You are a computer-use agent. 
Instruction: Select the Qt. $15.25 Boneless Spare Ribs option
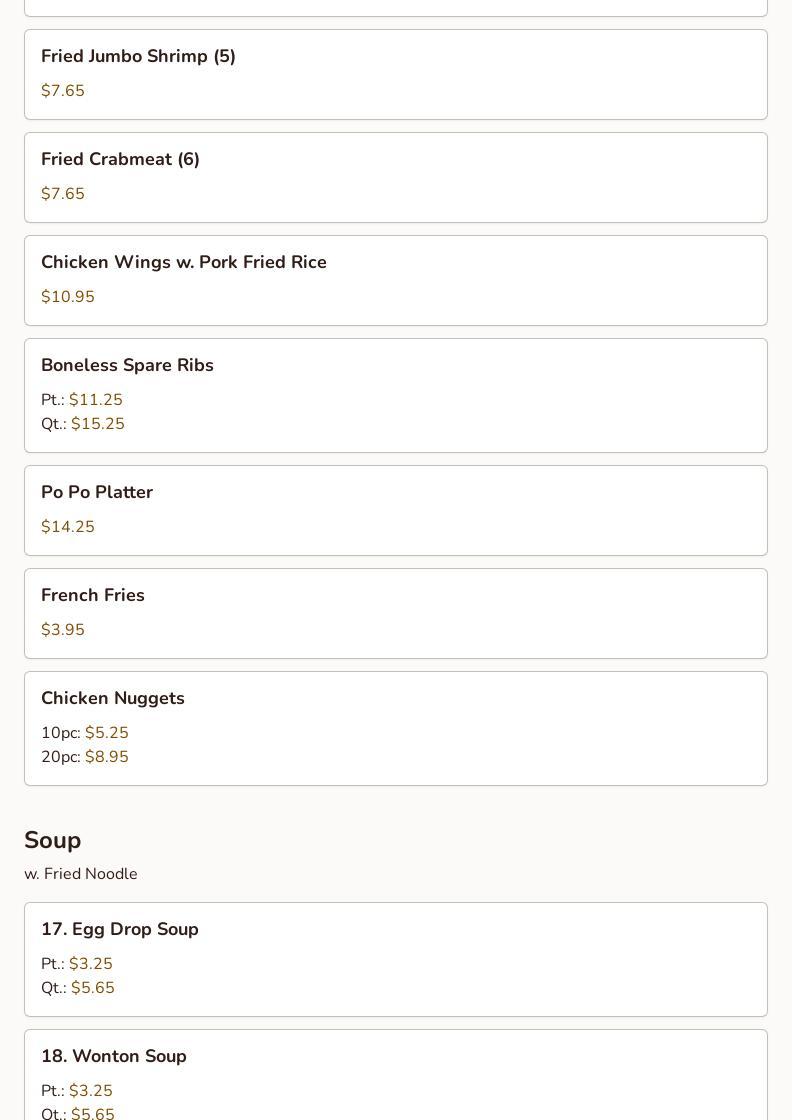coord(83,424)
